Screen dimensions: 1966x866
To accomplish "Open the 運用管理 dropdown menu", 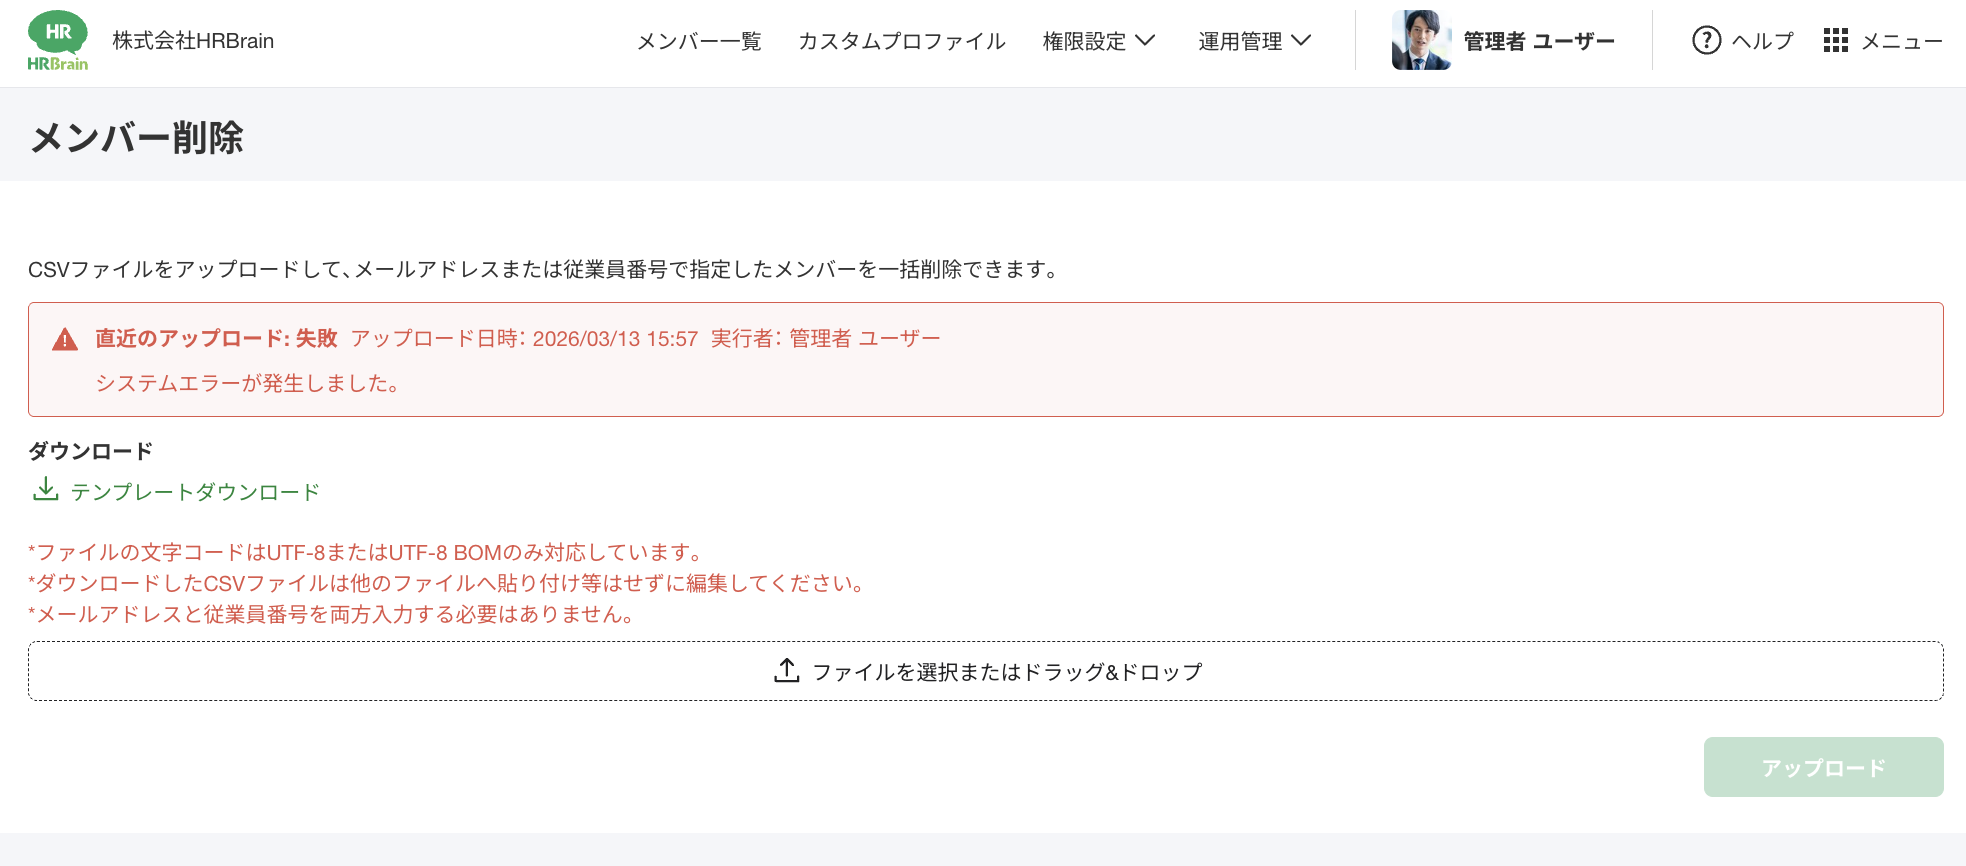I will 1240,41.
